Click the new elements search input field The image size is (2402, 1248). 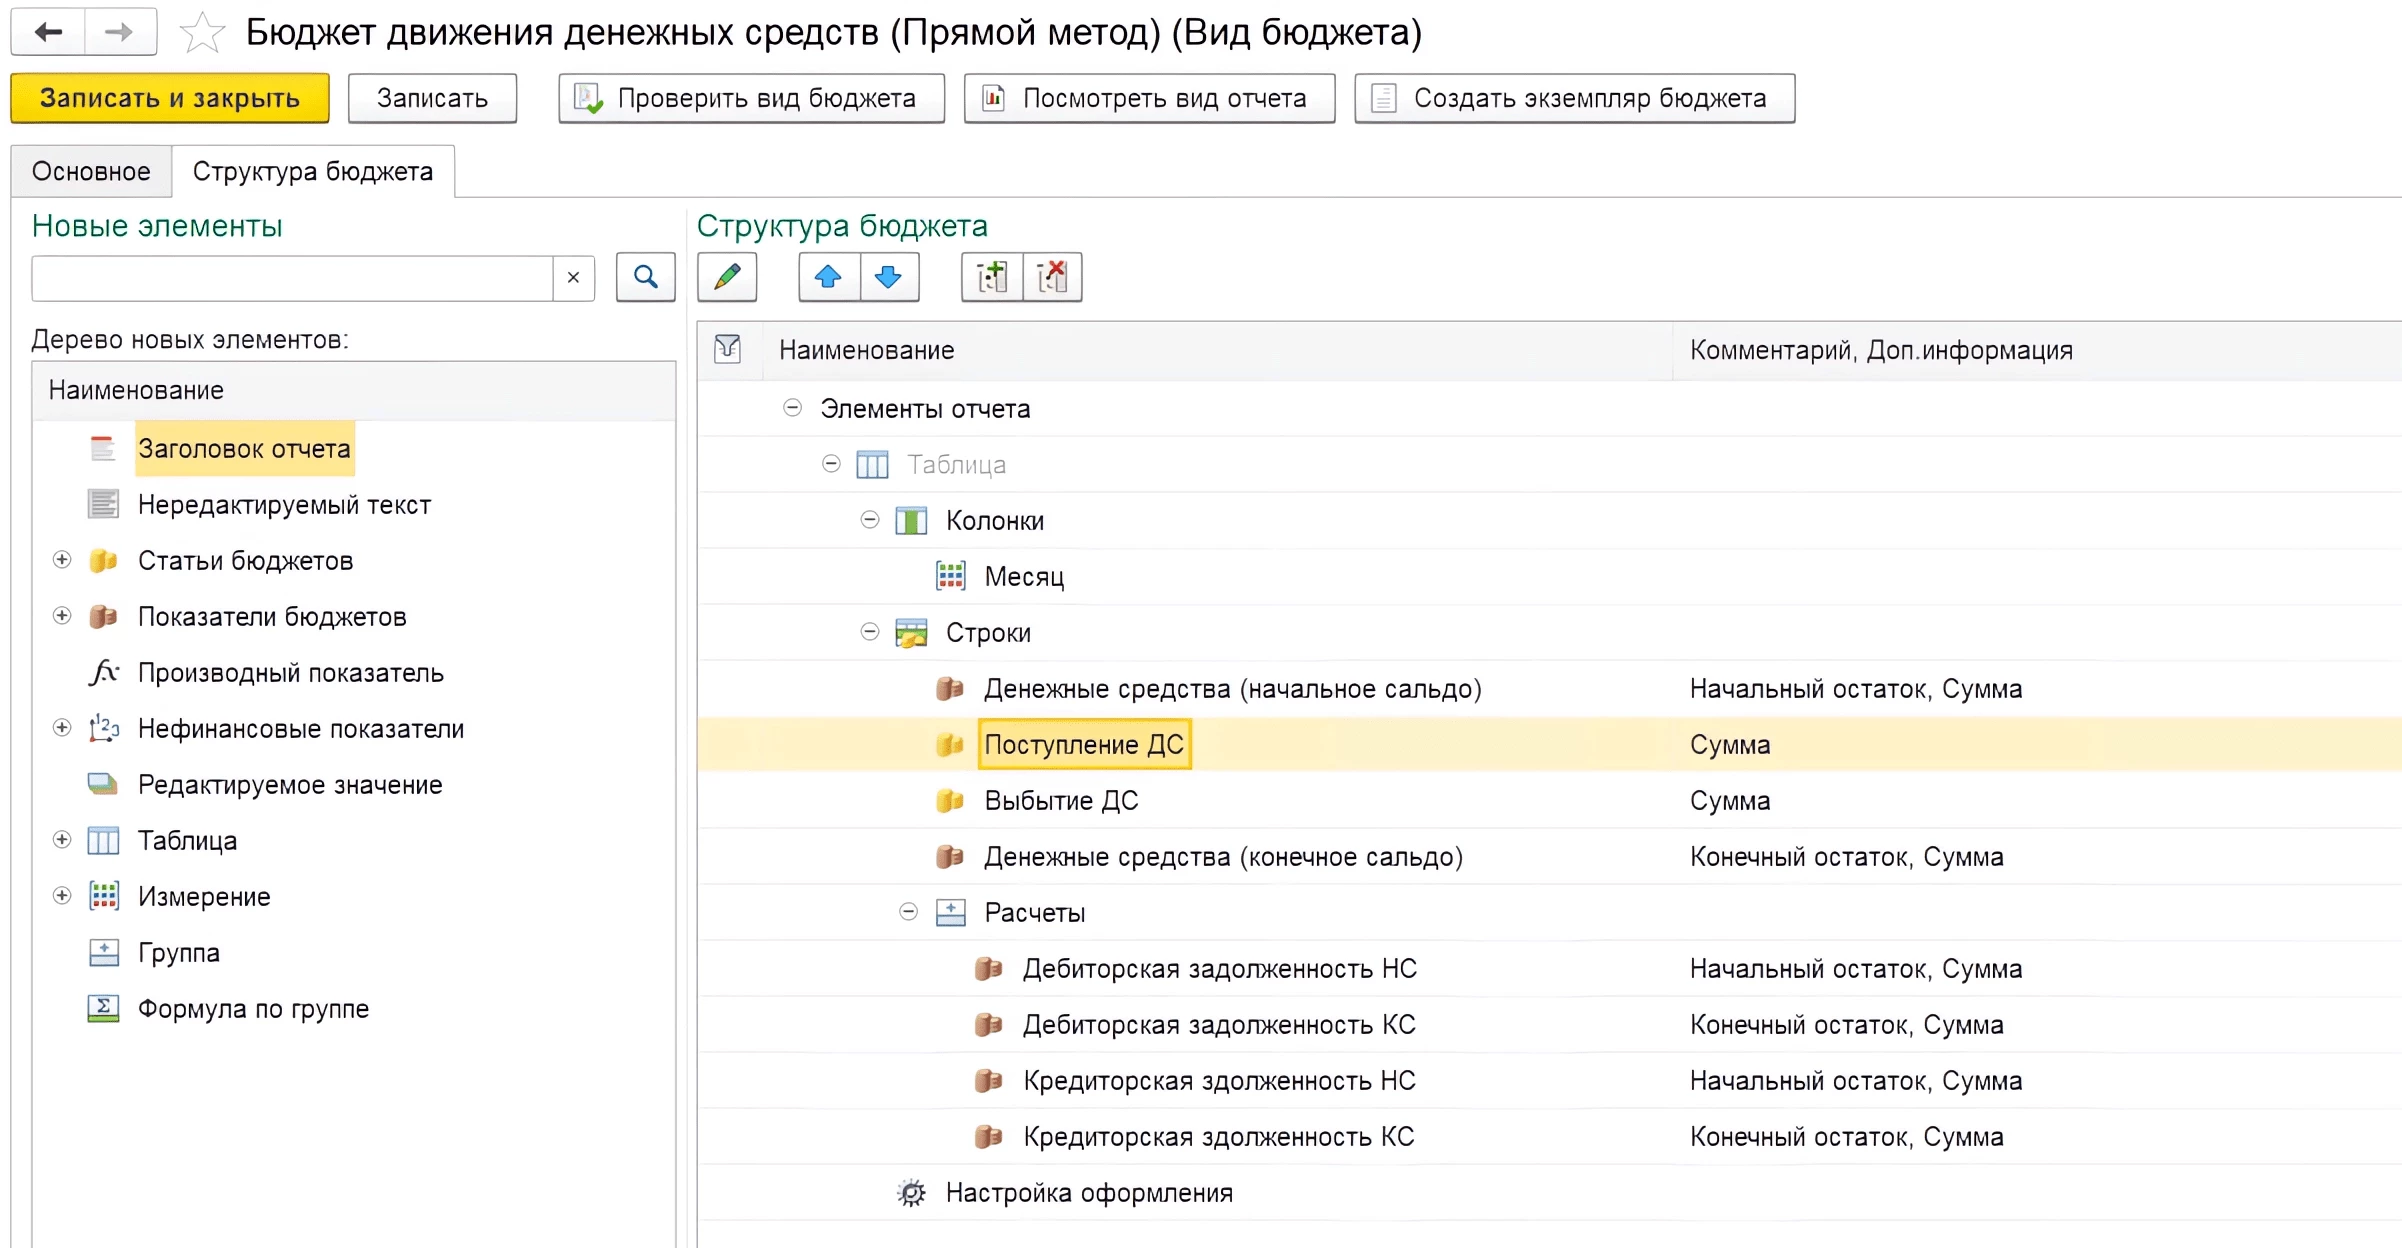292,278
